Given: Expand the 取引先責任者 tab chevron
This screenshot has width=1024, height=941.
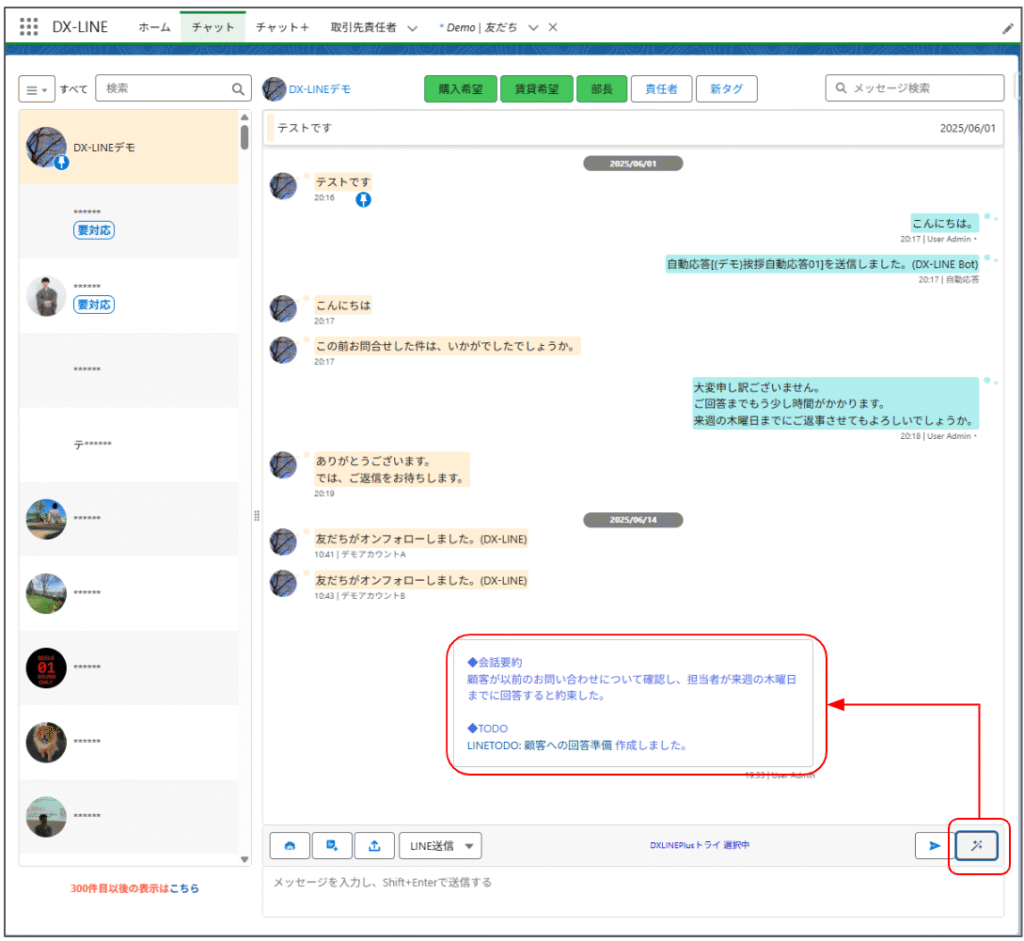Looking at the screenshot, I should pyautogui.click(x=412, y=28).
